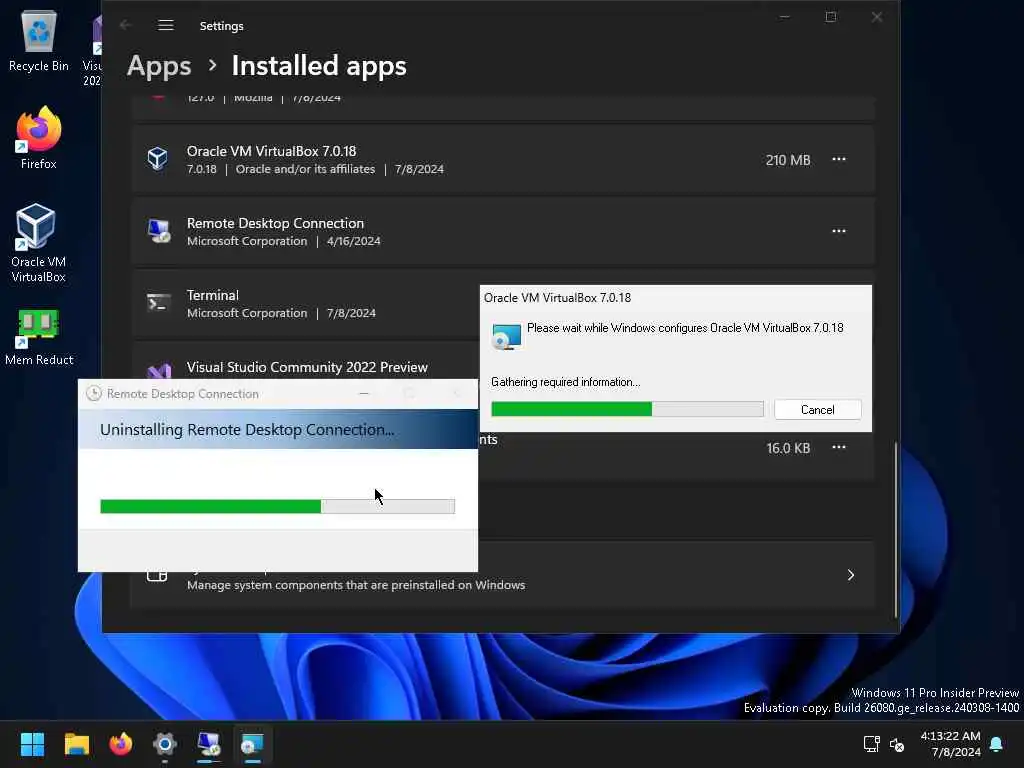The height and width of the screenshot is (768, 1024).
Task: Click the Remote Desktop Connection app list icon
Action: (x=158, y=231)
